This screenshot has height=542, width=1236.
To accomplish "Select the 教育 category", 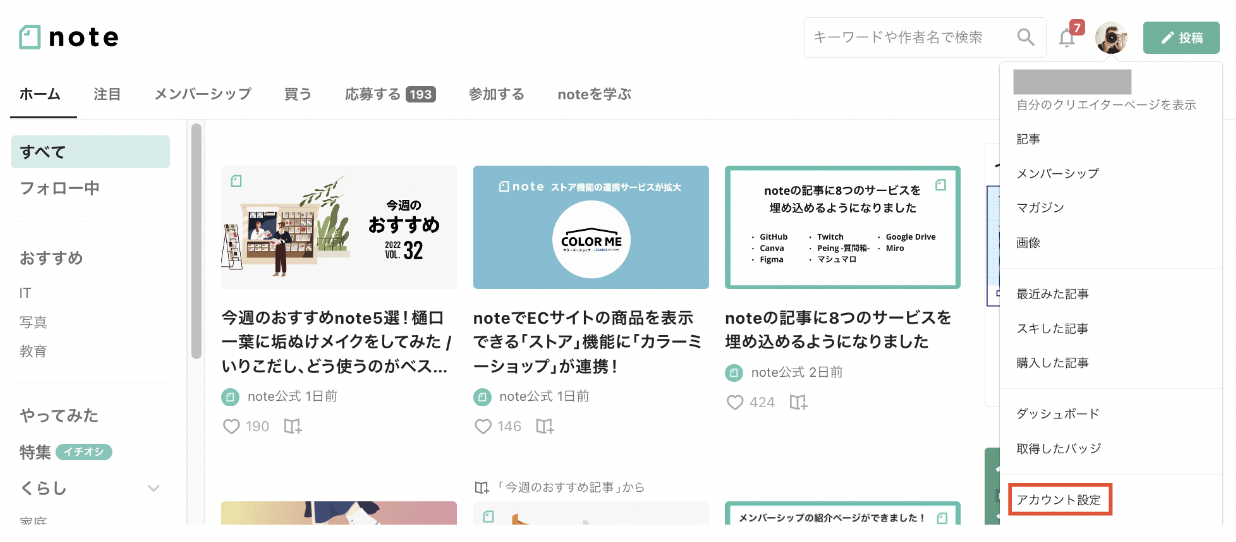I will [x=33, y=352].
